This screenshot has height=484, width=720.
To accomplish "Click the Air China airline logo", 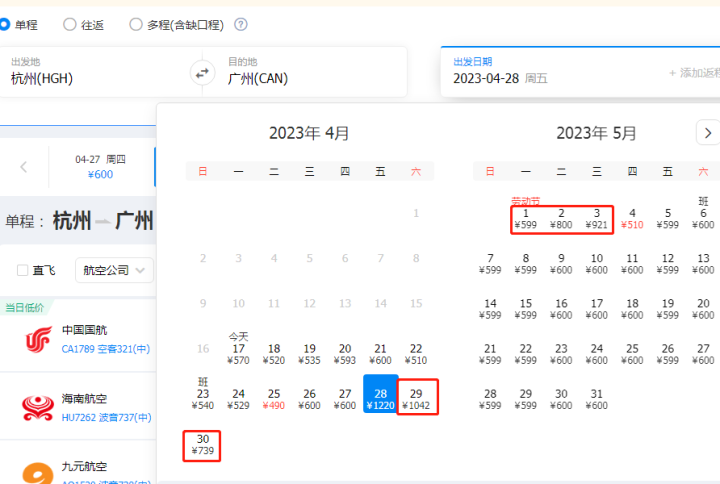I will (x=38, y=340).
